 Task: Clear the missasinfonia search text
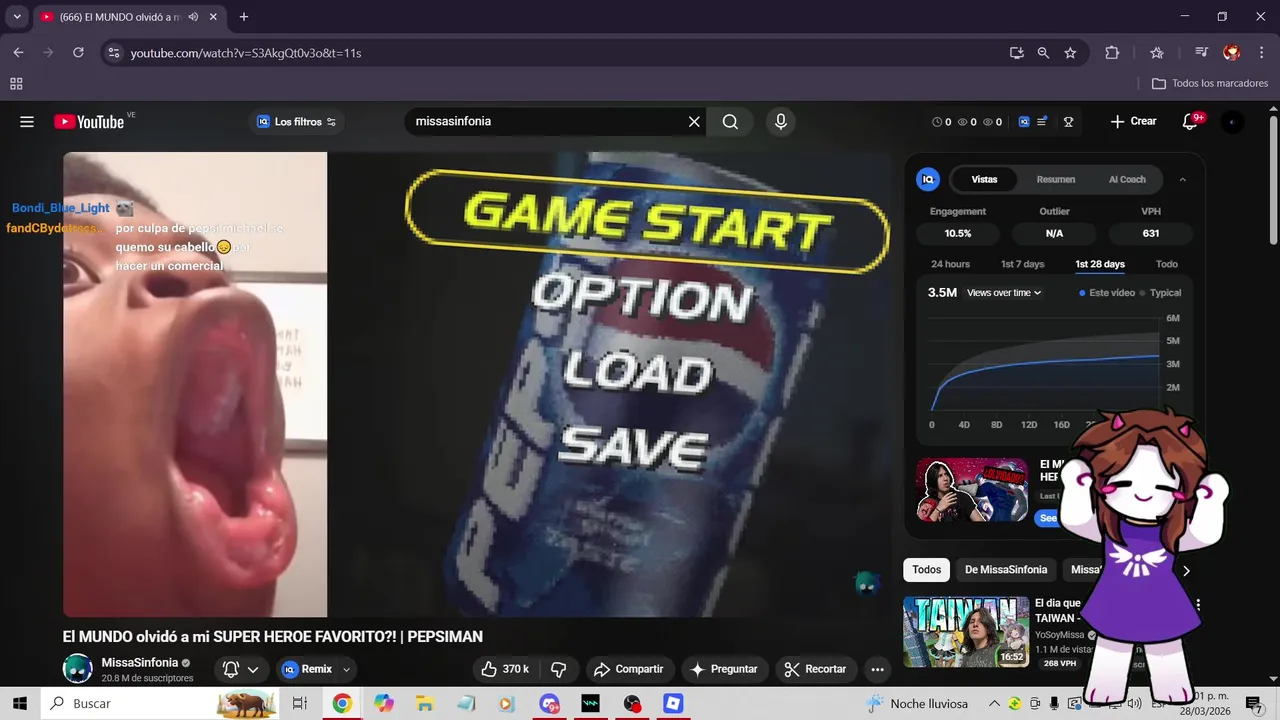tap(694, 122)
